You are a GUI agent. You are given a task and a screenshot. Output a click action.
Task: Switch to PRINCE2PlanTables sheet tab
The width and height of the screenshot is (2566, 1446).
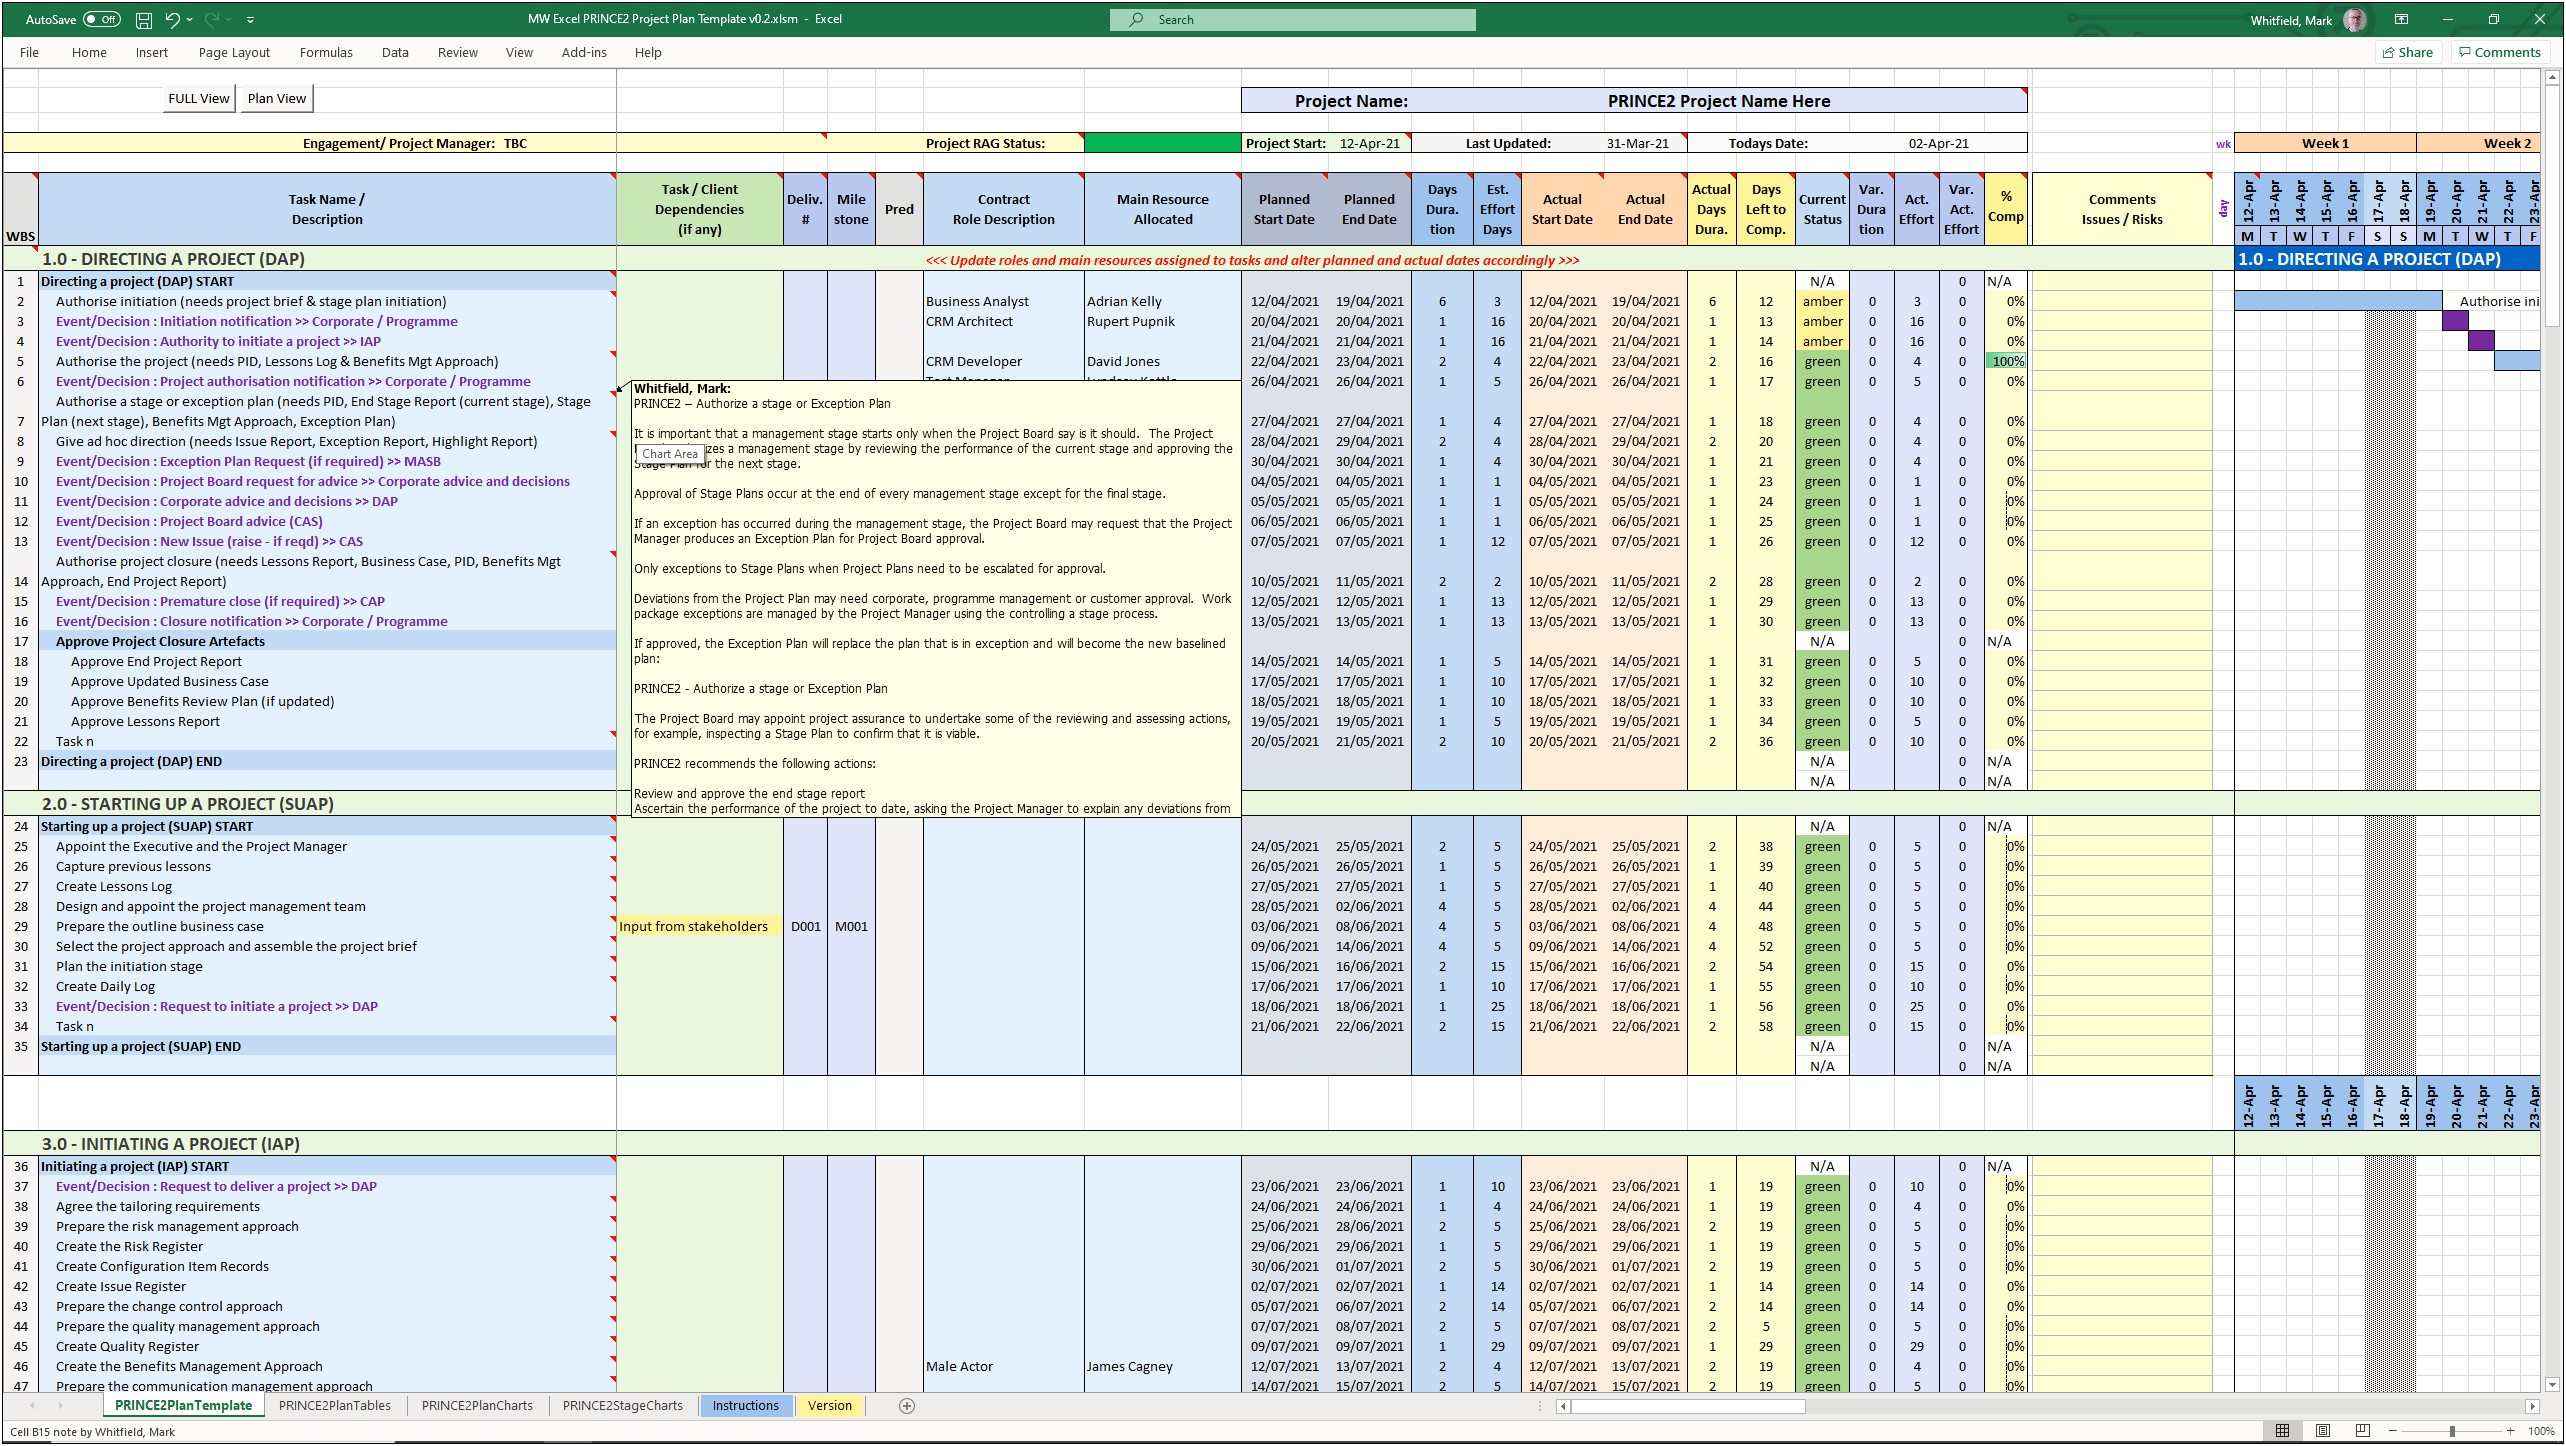pyautogui.click(x=334, y=1405)
